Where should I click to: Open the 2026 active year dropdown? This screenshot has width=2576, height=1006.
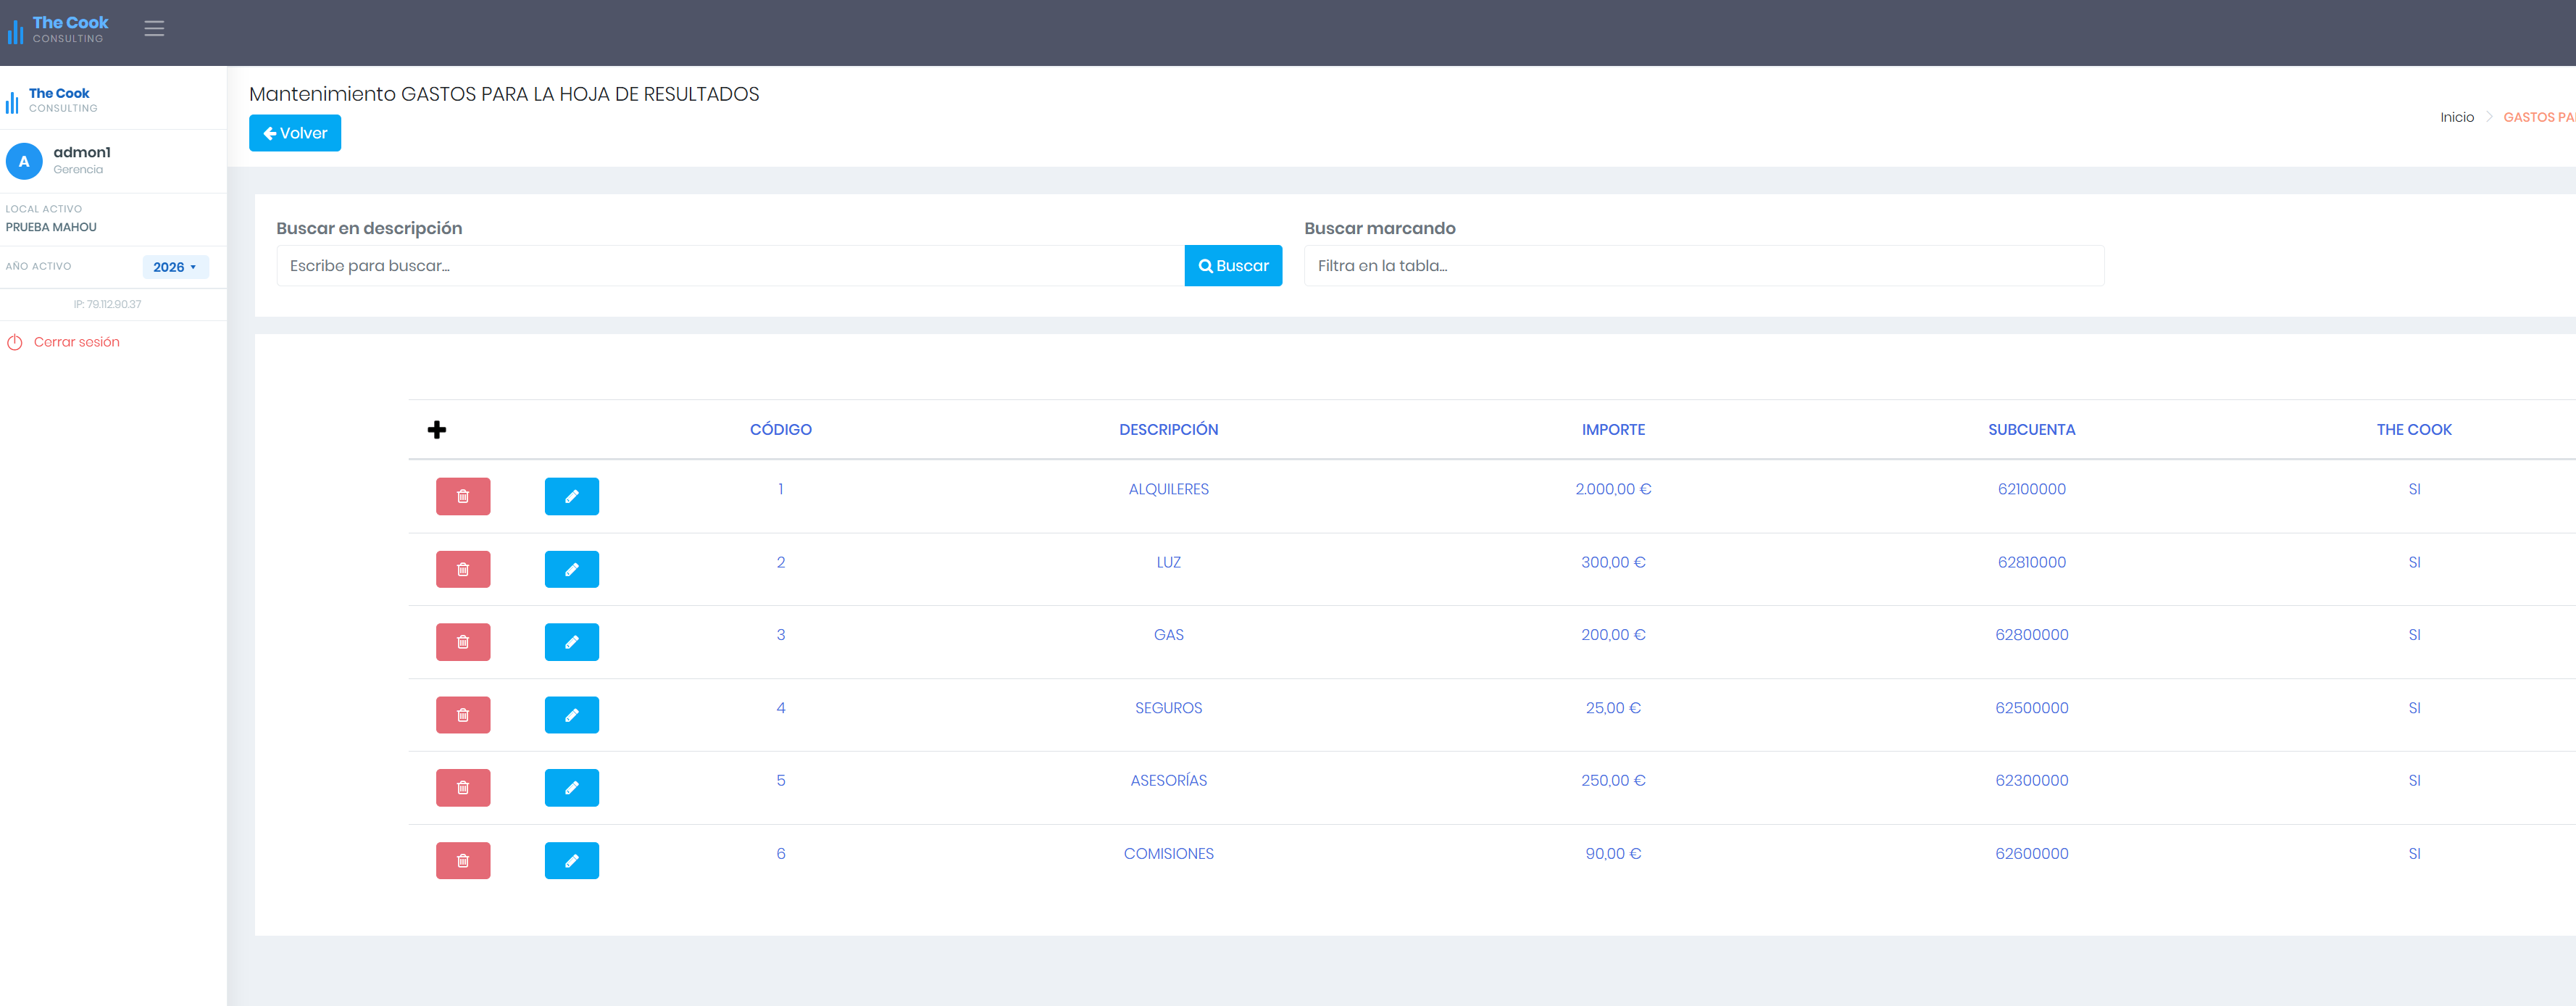click(x=175, y=267)
